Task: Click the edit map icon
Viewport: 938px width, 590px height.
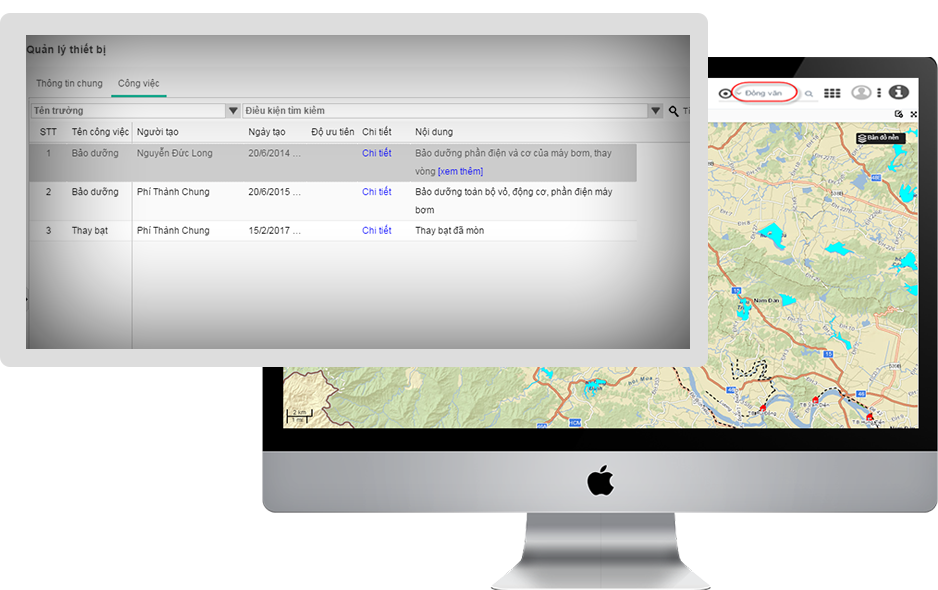Action: (x=899, y=114)
